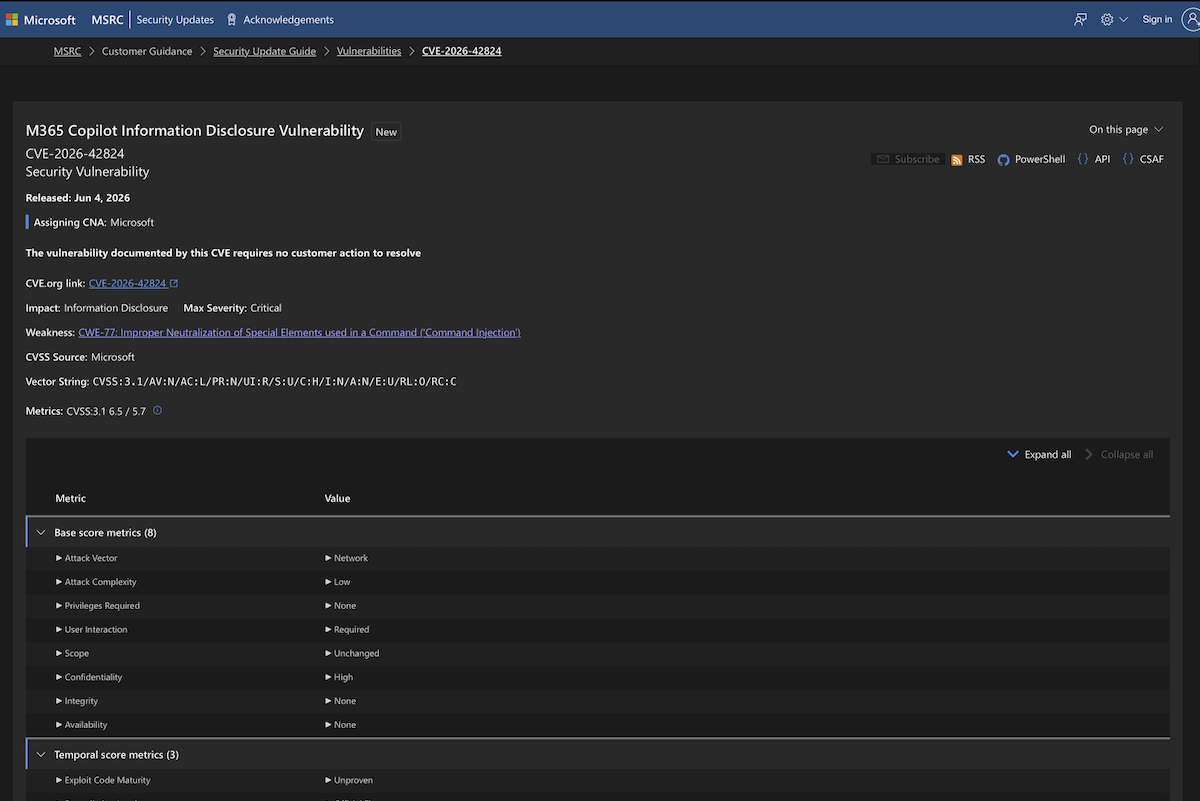Expand the Unproven value detail
The width and height of the screenshot is (1200, 801).
coord(349,780)
